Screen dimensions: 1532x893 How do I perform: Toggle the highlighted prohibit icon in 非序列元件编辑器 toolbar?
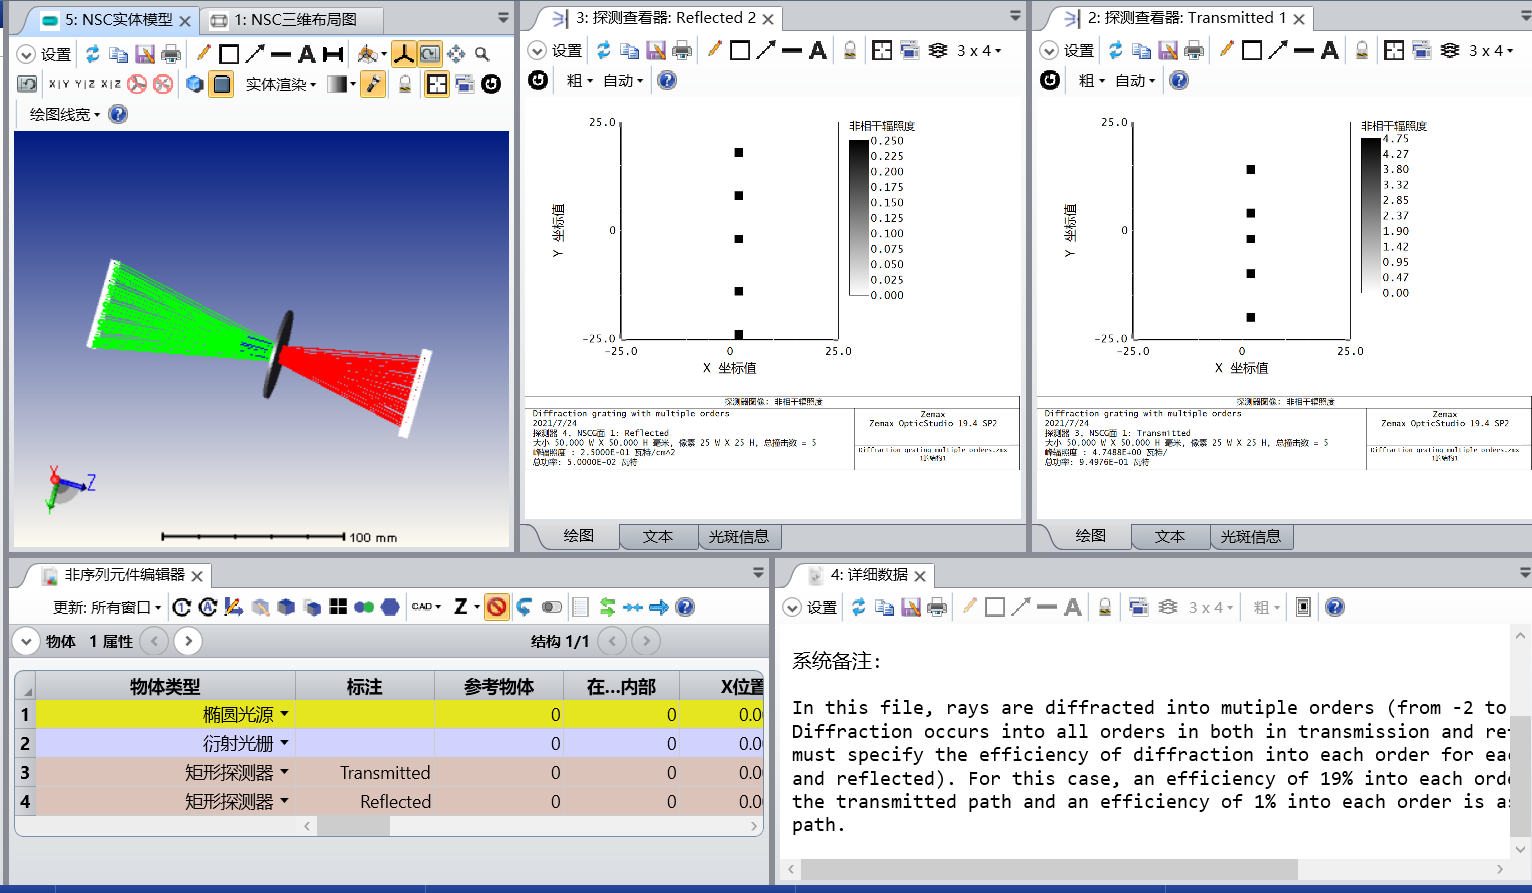coord(497,607)
